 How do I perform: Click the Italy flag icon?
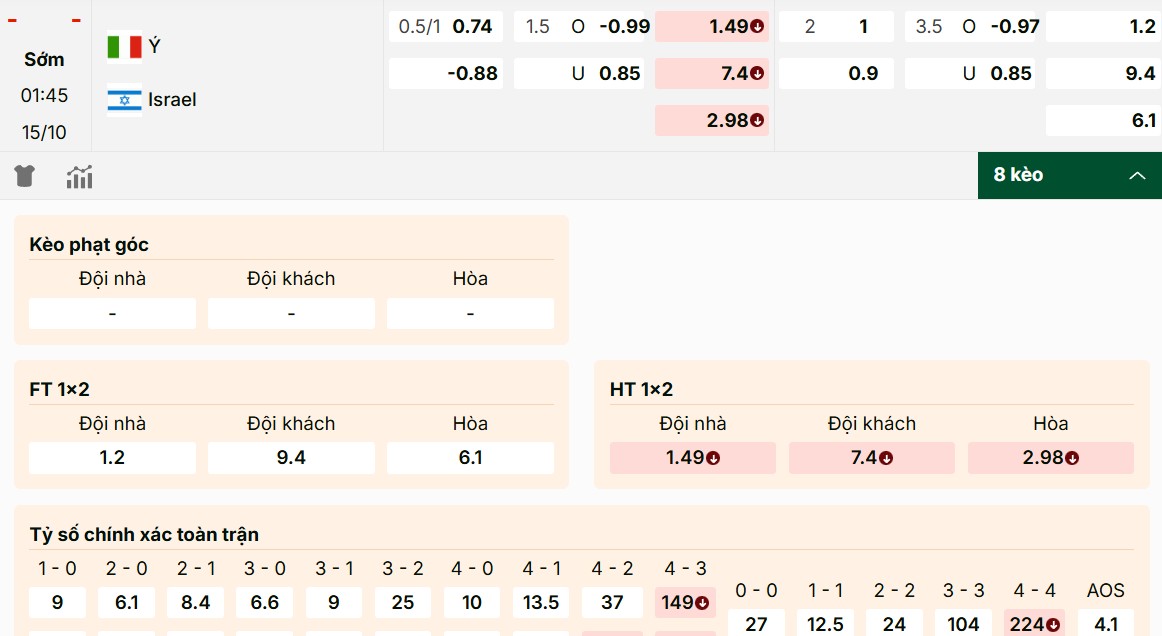pyautogui.click(x=122, y=45)
